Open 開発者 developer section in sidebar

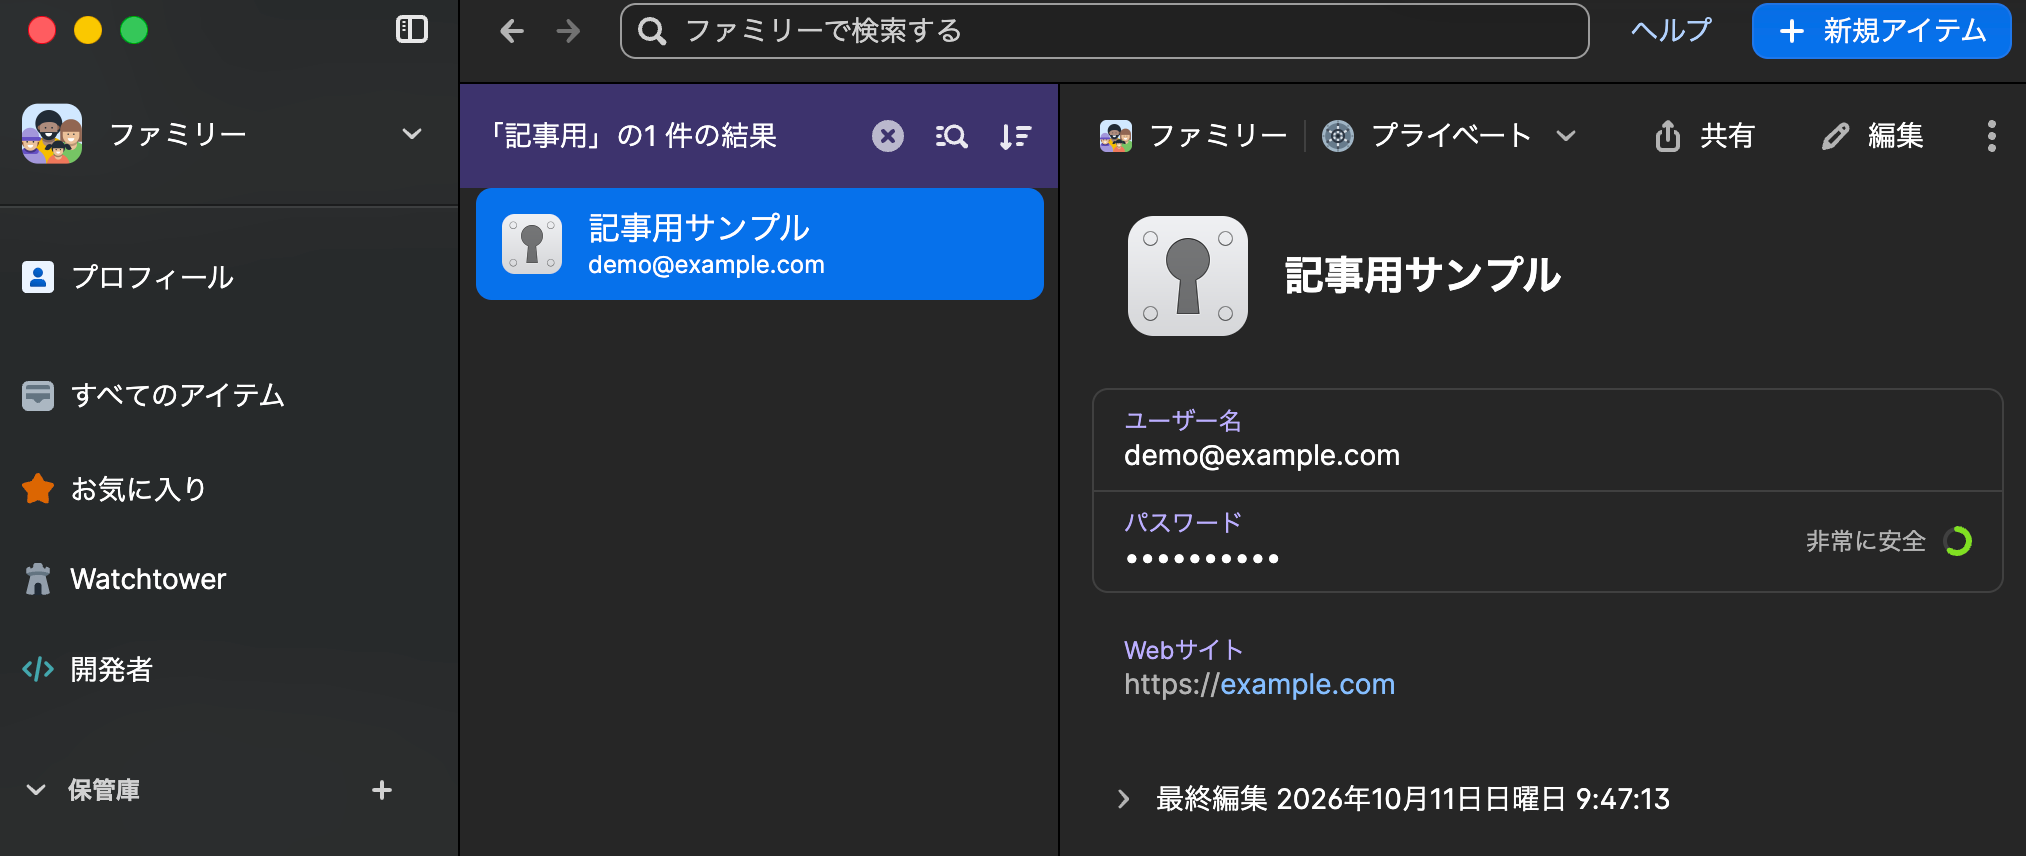(87, 669)
